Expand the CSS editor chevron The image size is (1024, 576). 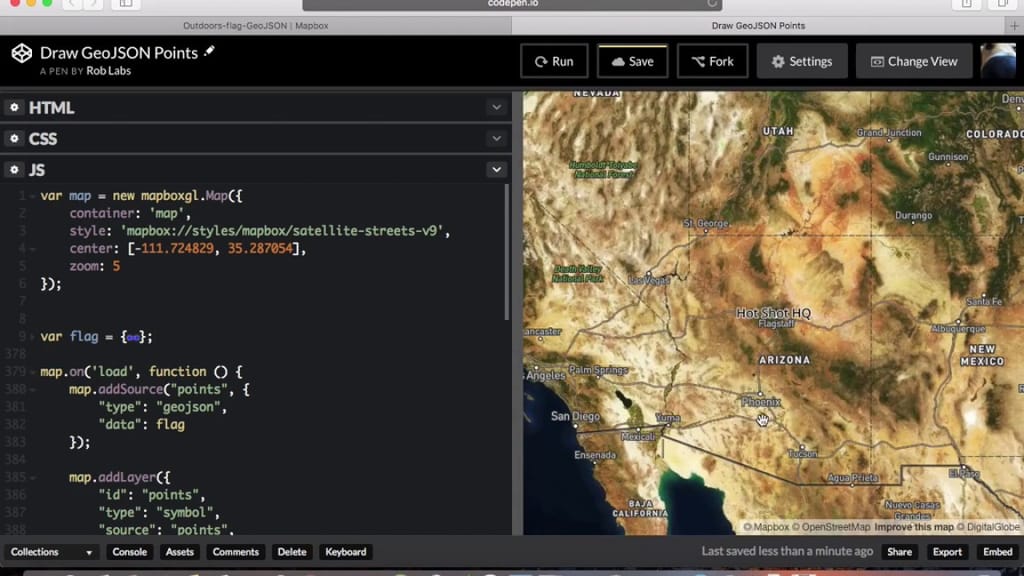coord(496,138)
